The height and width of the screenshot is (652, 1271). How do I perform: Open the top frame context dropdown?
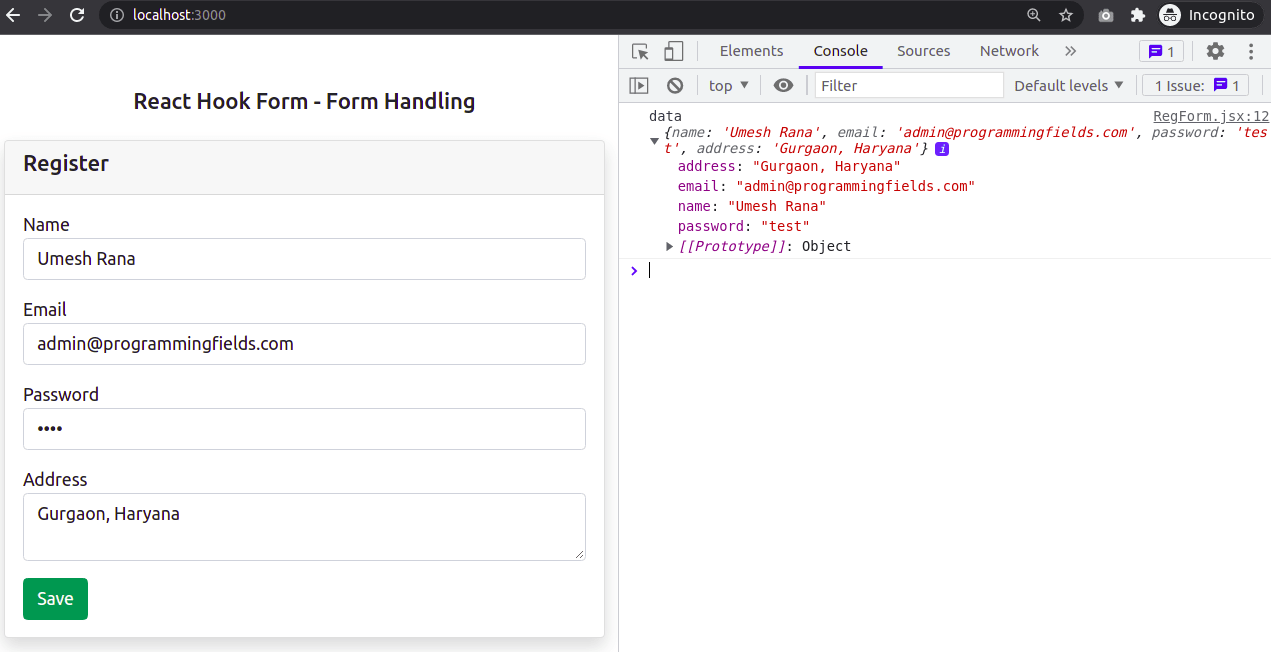coord(727,85)
